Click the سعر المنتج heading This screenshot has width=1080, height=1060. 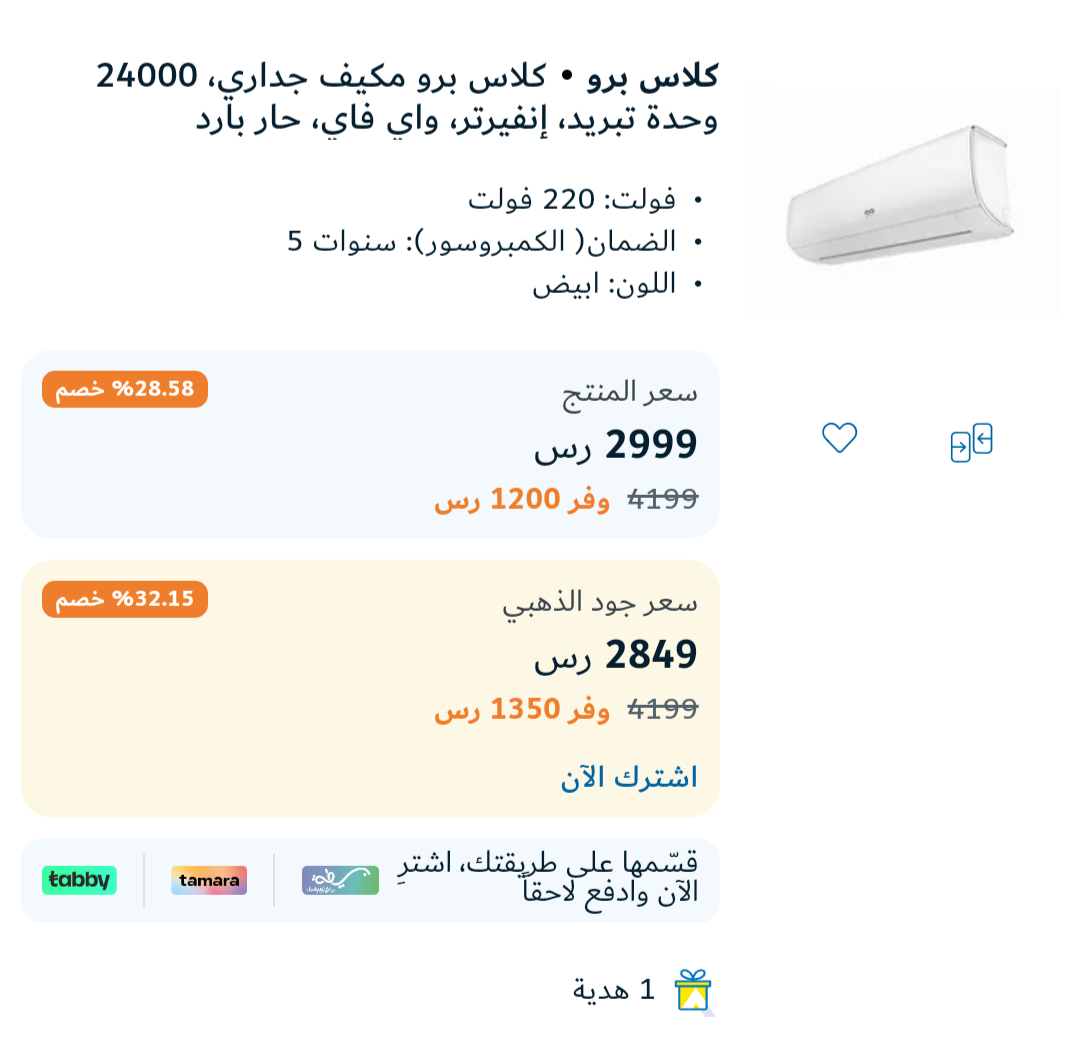point(630,393)
